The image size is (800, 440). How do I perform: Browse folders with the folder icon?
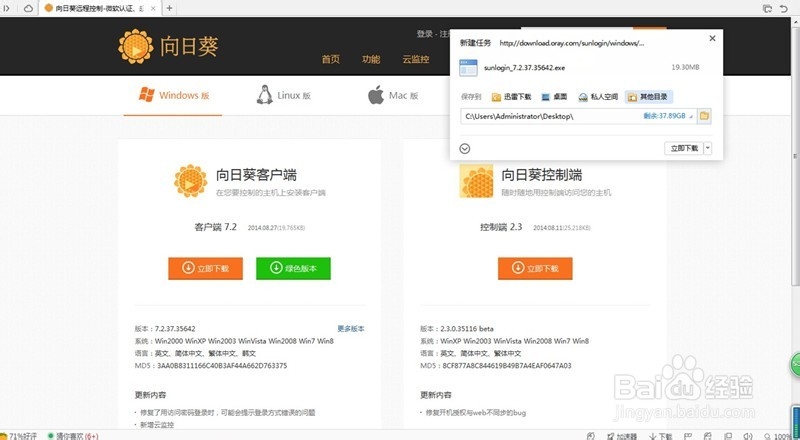pos(704,116)
